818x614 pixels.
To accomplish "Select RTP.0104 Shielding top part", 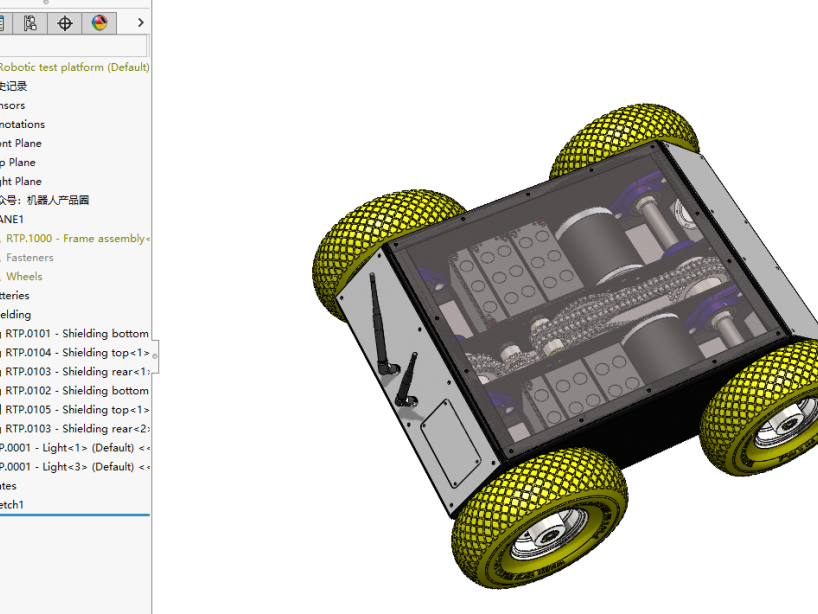I will 77,352.
